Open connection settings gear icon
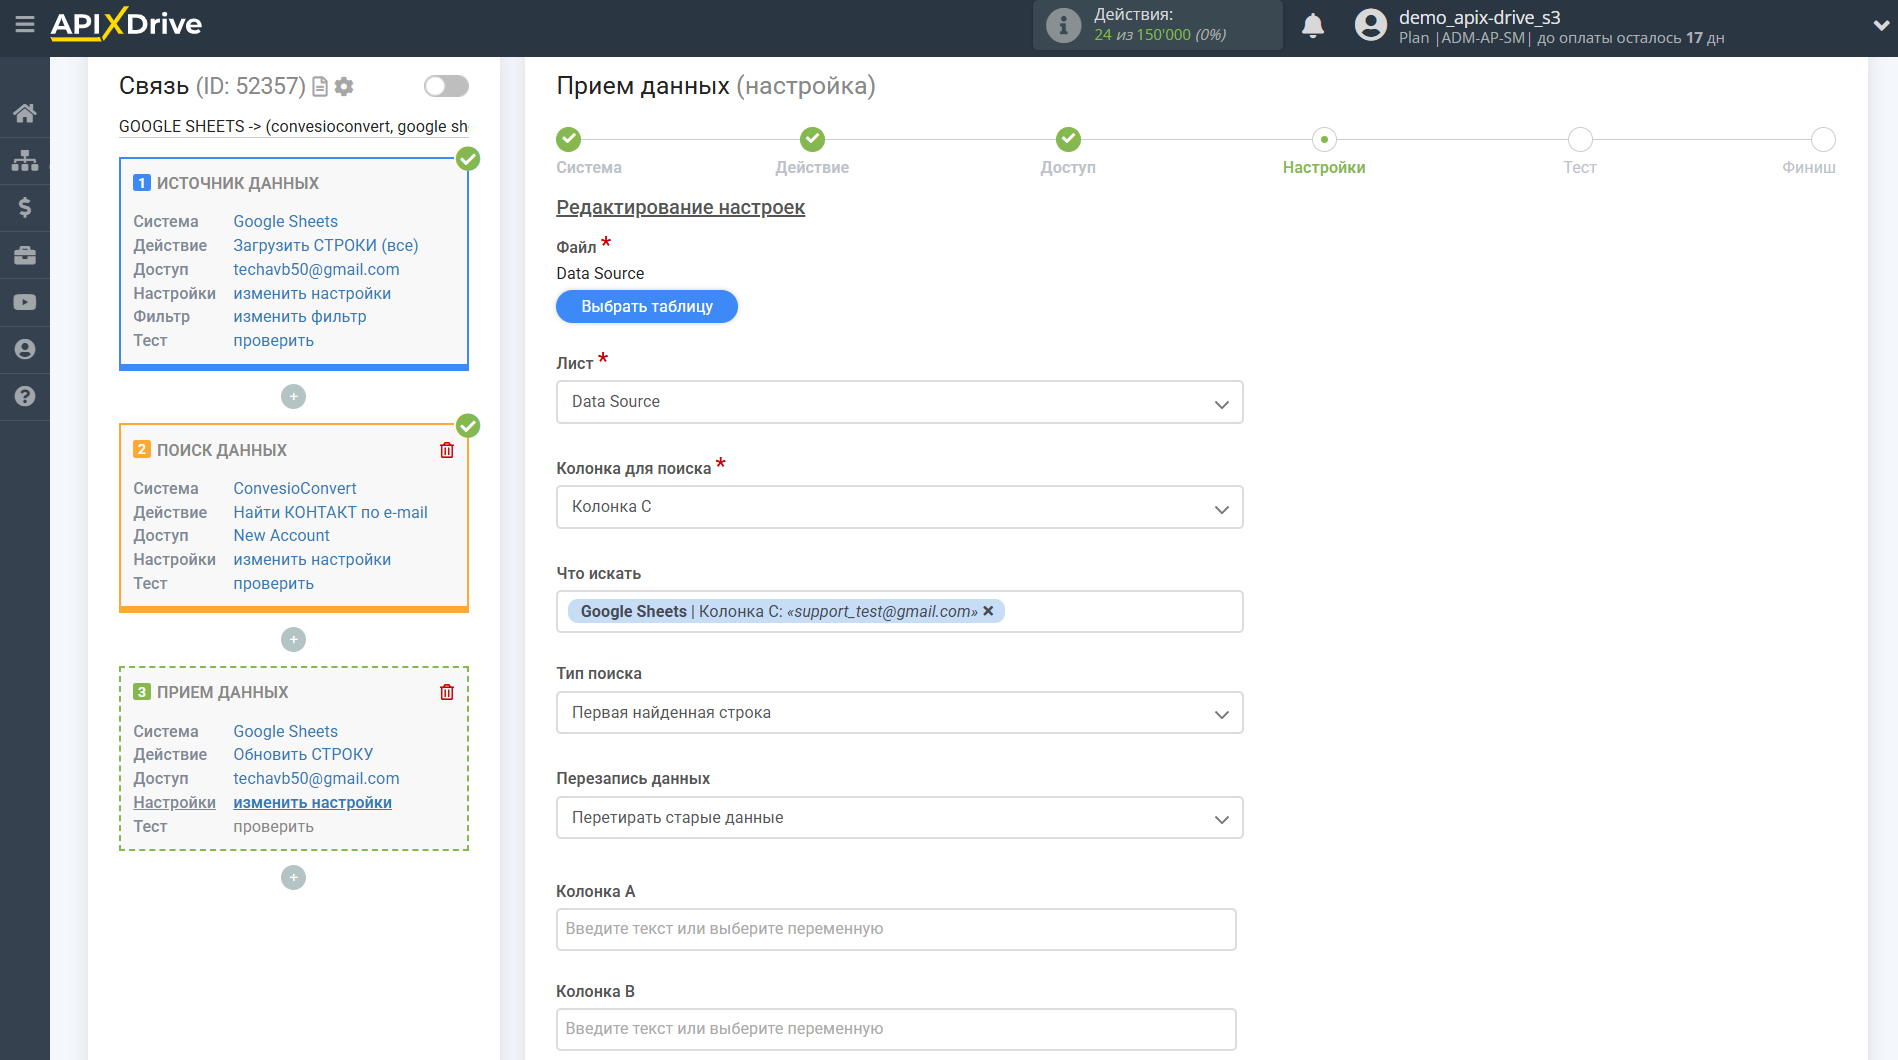This screenshot has width=1898, height=1060. coord(344,87)
